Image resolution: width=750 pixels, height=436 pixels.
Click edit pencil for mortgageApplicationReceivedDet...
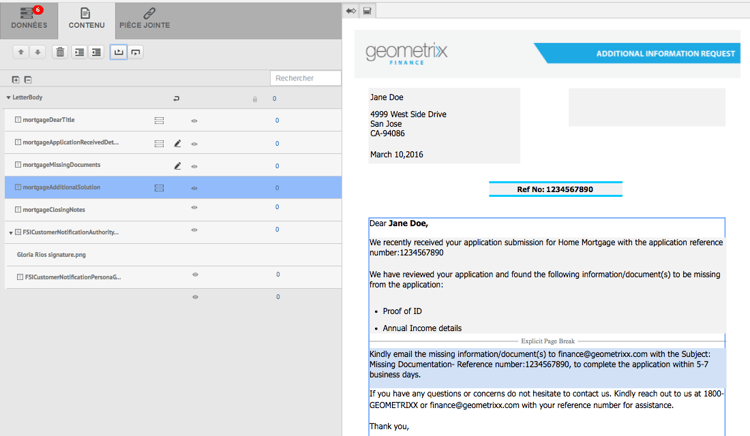pyautogui.click(x=177, y=143)
